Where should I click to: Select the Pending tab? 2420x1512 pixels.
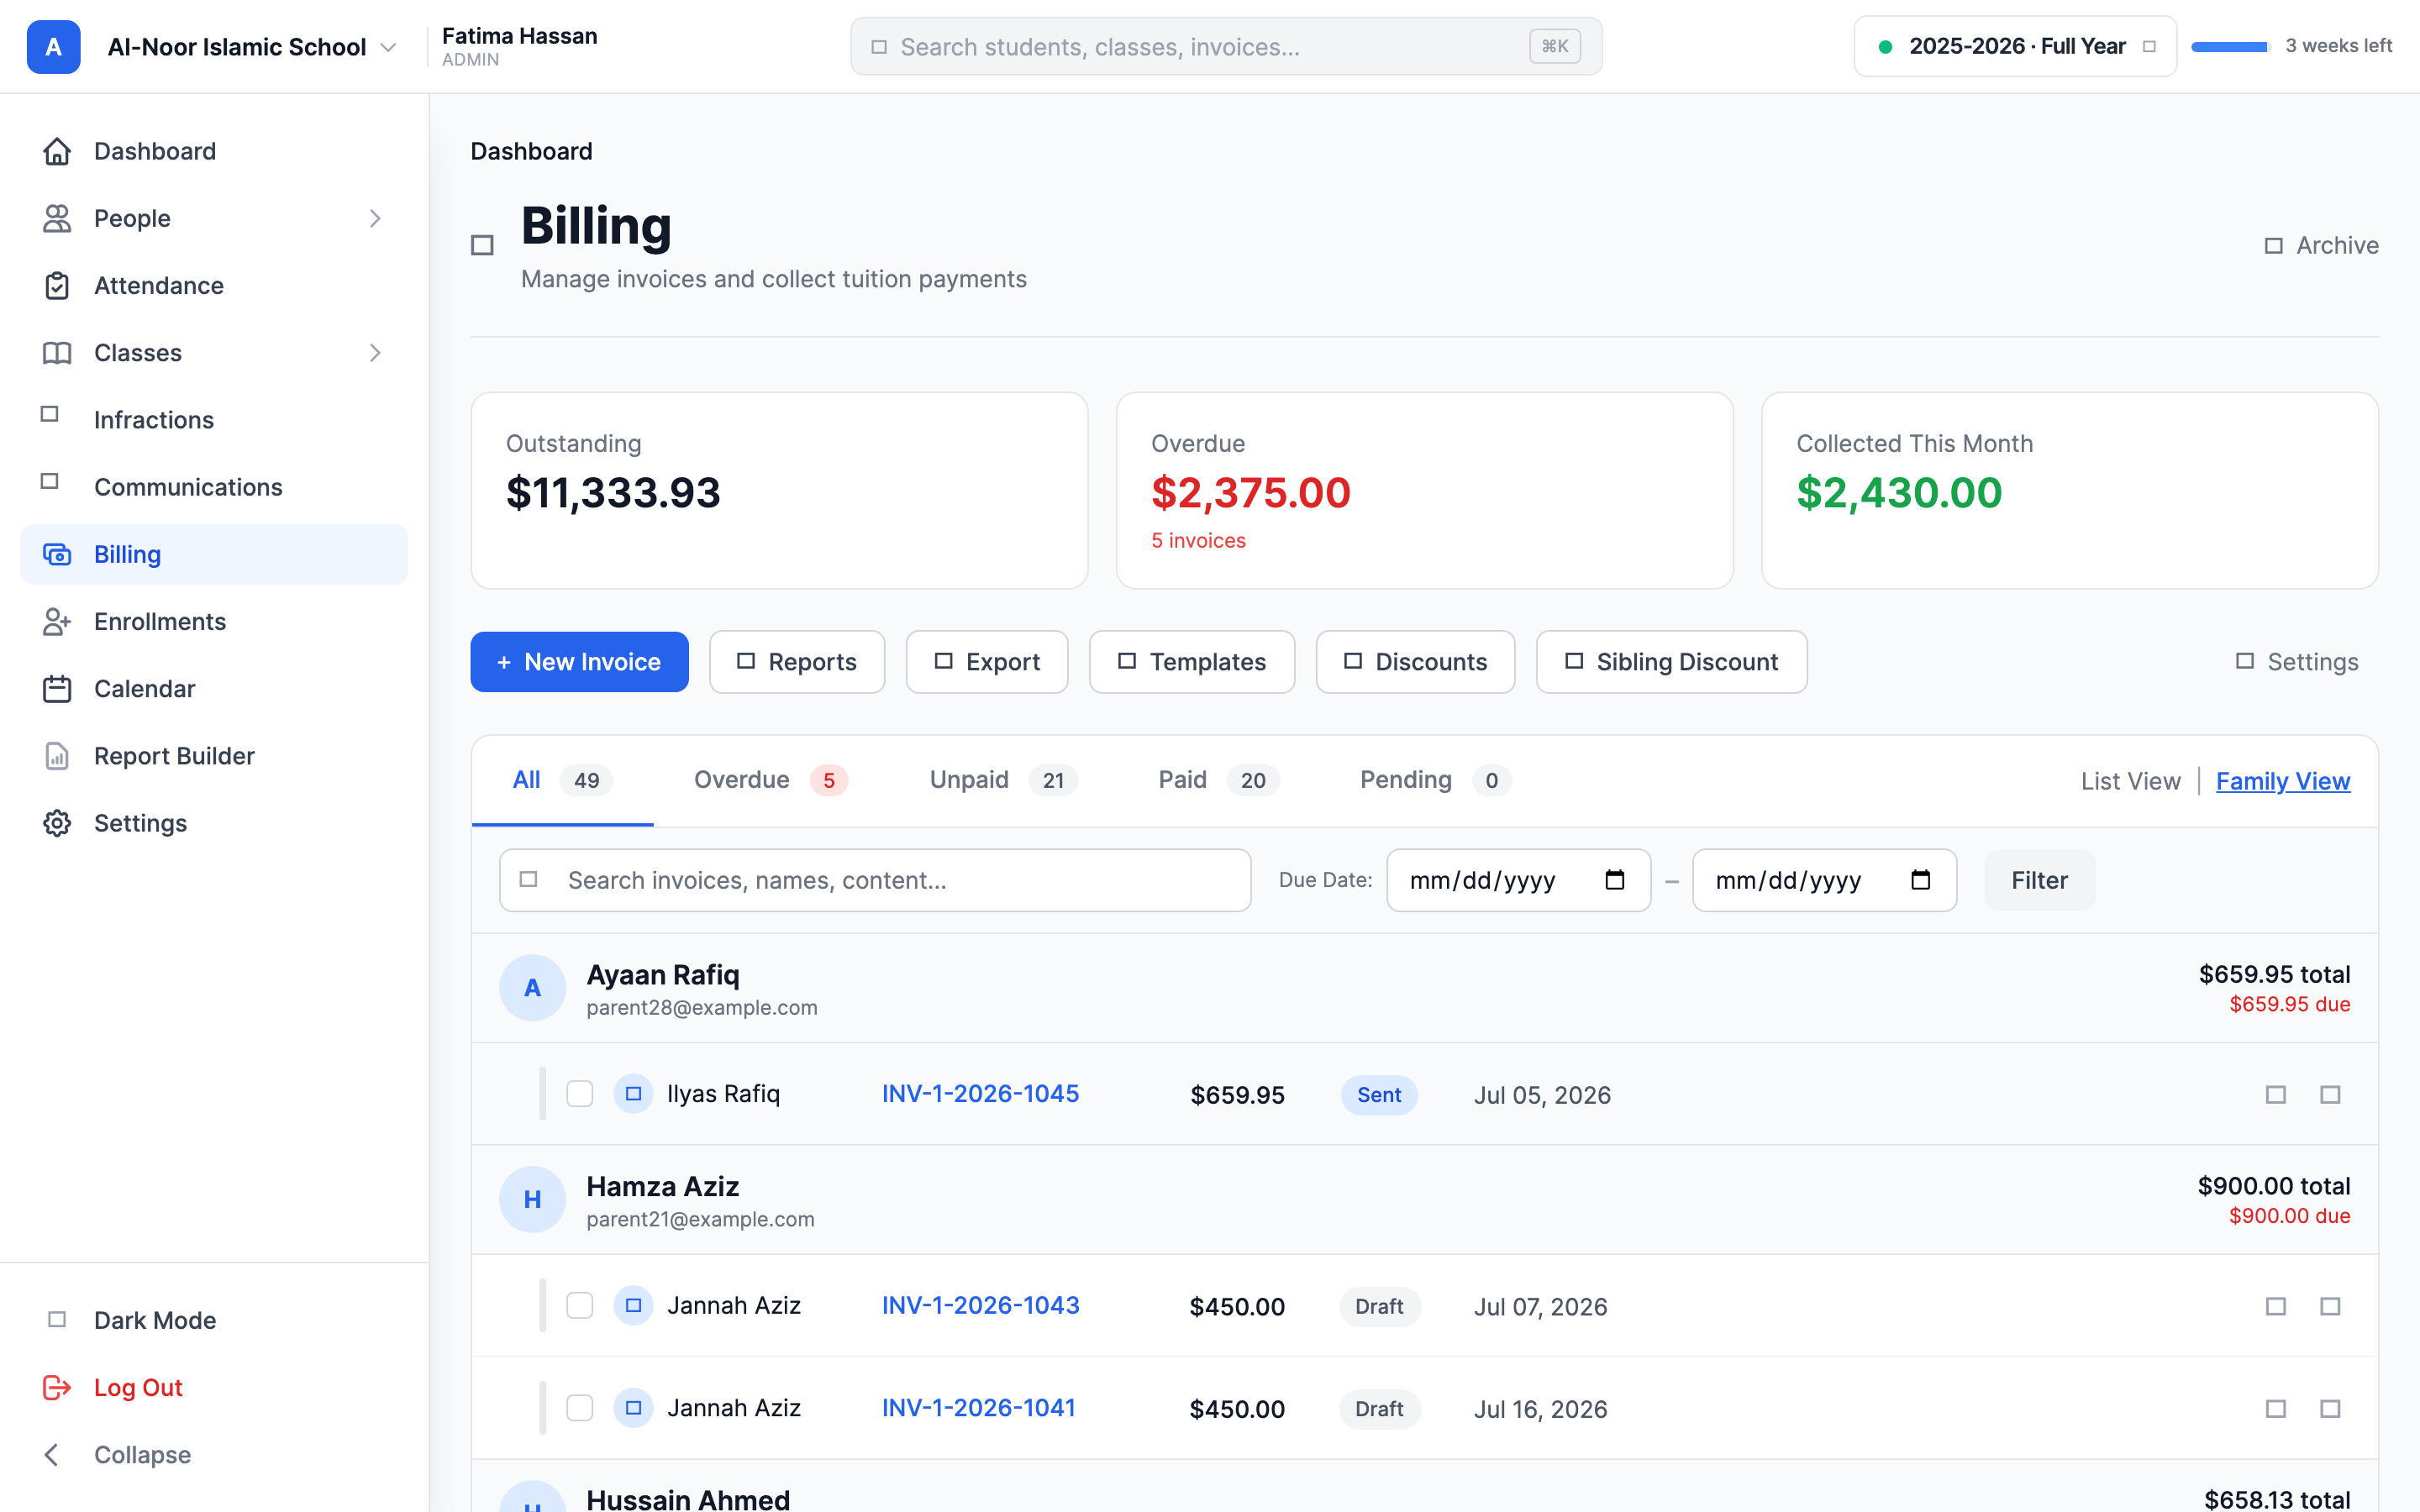[x=1435, y=780]
